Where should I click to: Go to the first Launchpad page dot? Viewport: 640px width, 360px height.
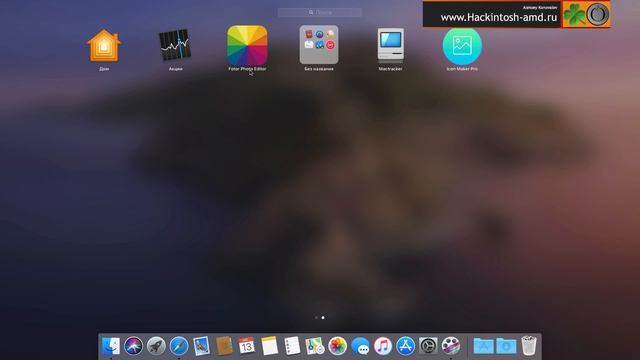[316, 318]
